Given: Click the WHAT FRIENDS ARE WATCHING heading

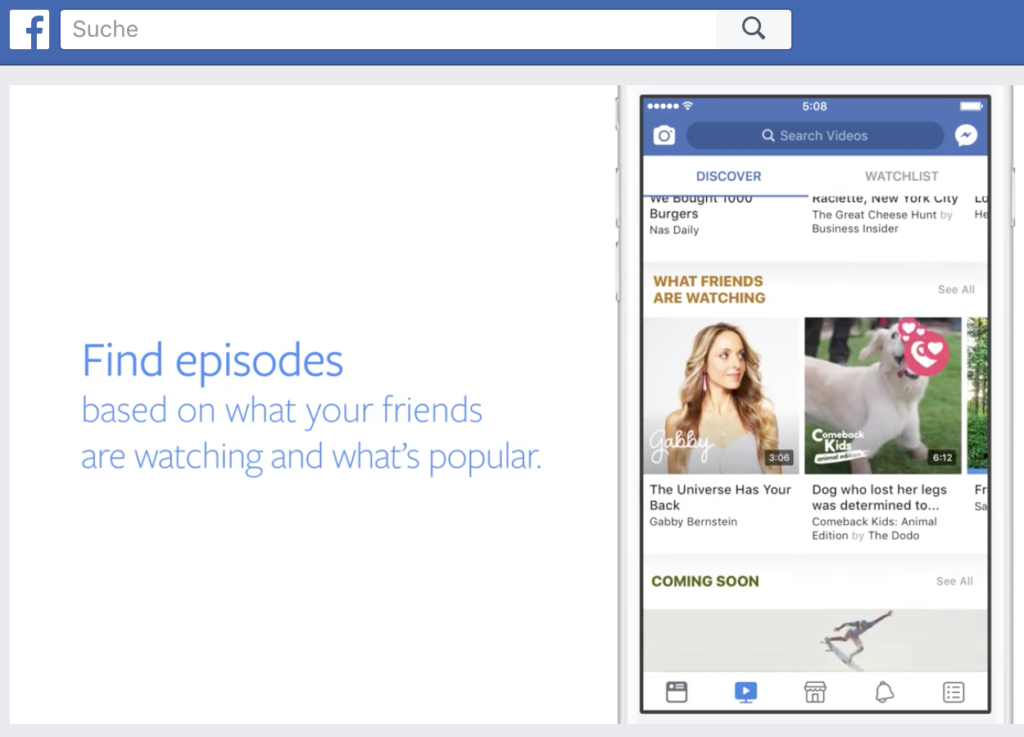Looking at the screenshot, I should 709,289.
